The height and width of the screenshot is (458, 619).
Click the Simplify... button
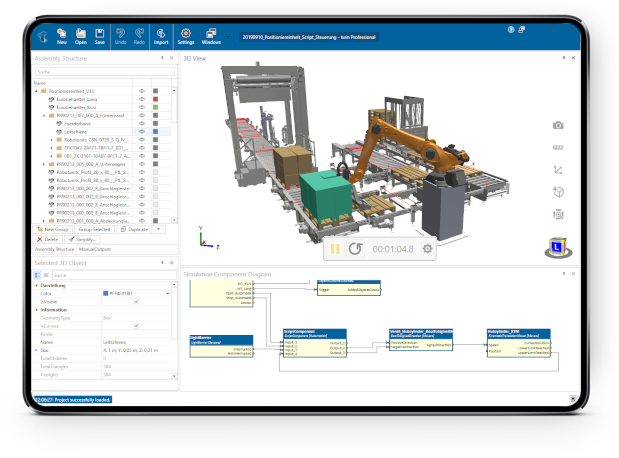click(83, 239)
